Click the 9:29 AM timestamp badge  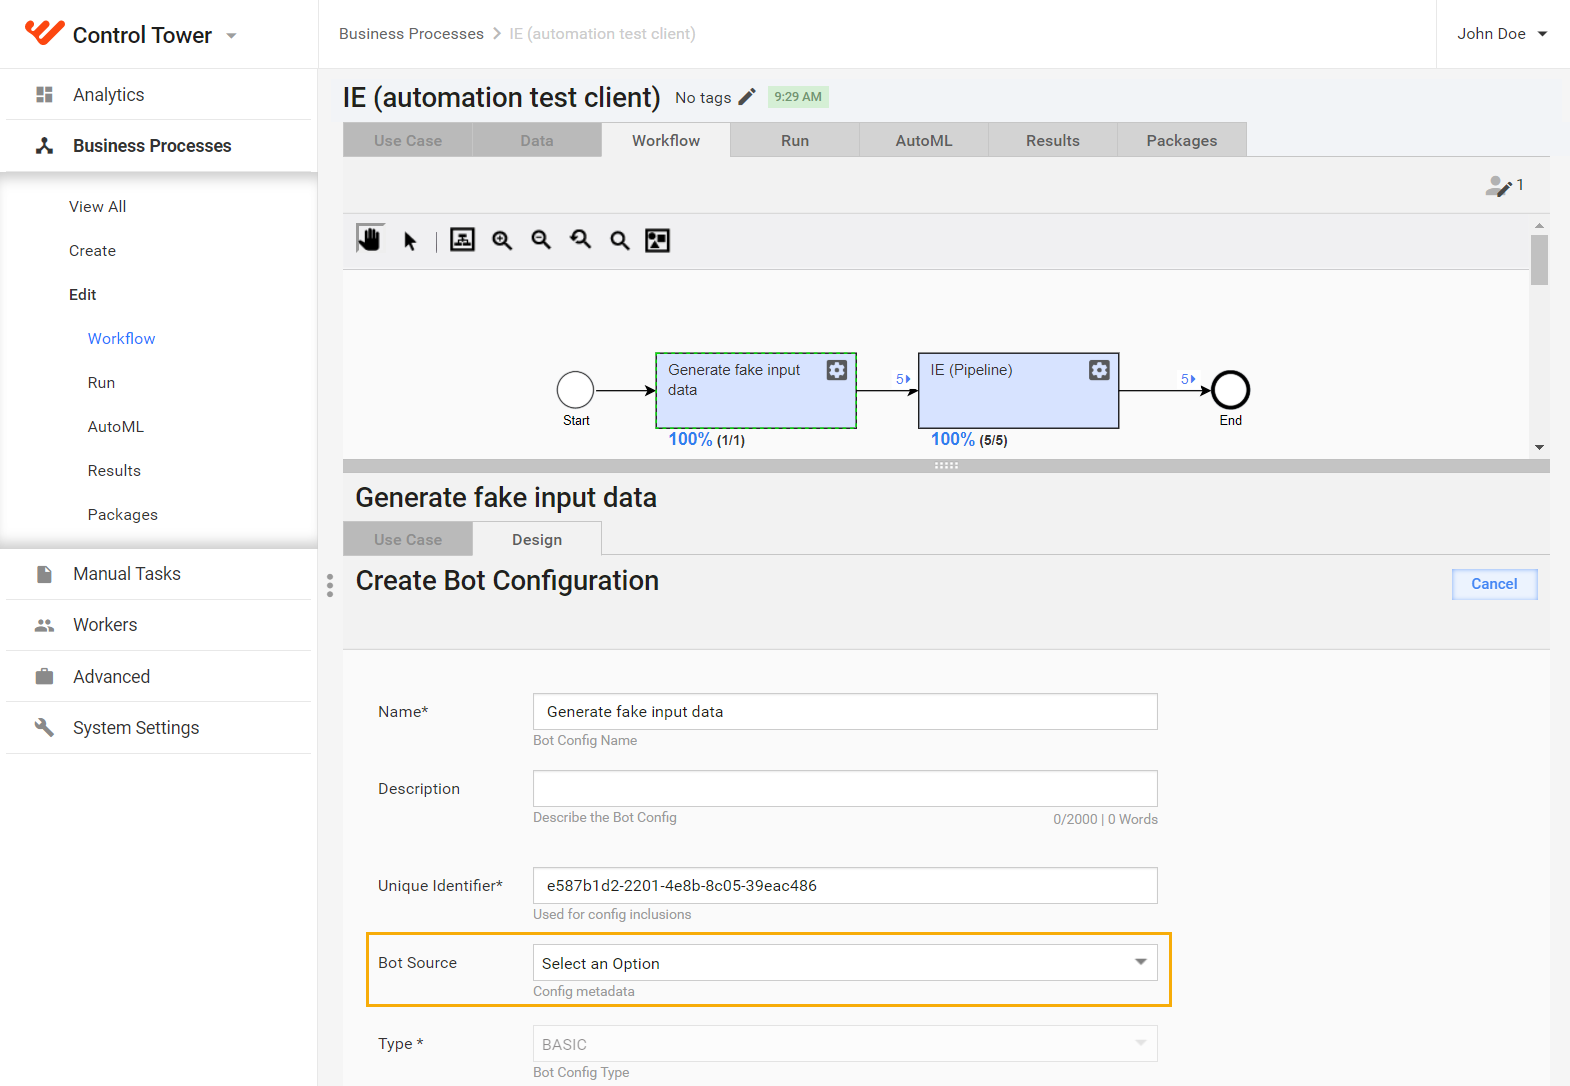pyautogui.click(x=798, y=97)
